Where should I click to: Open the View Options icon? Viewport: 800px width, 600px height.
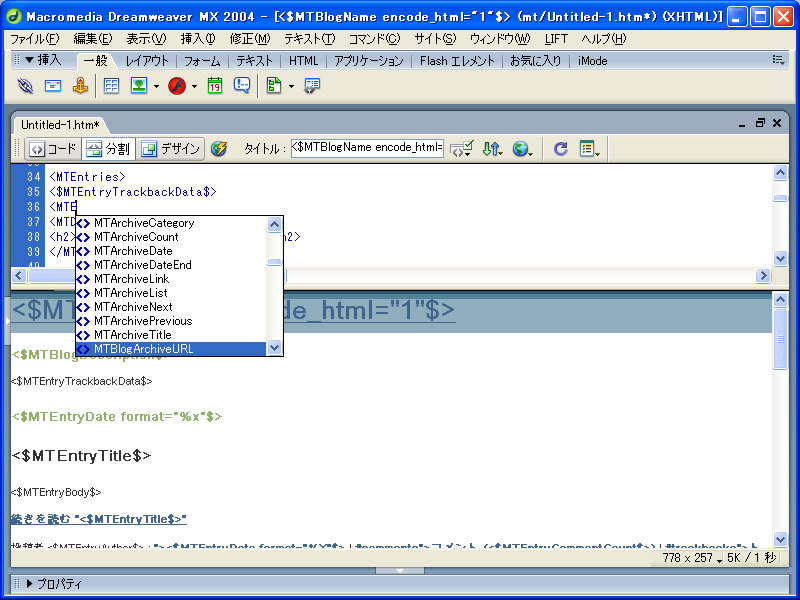[590, 149]
